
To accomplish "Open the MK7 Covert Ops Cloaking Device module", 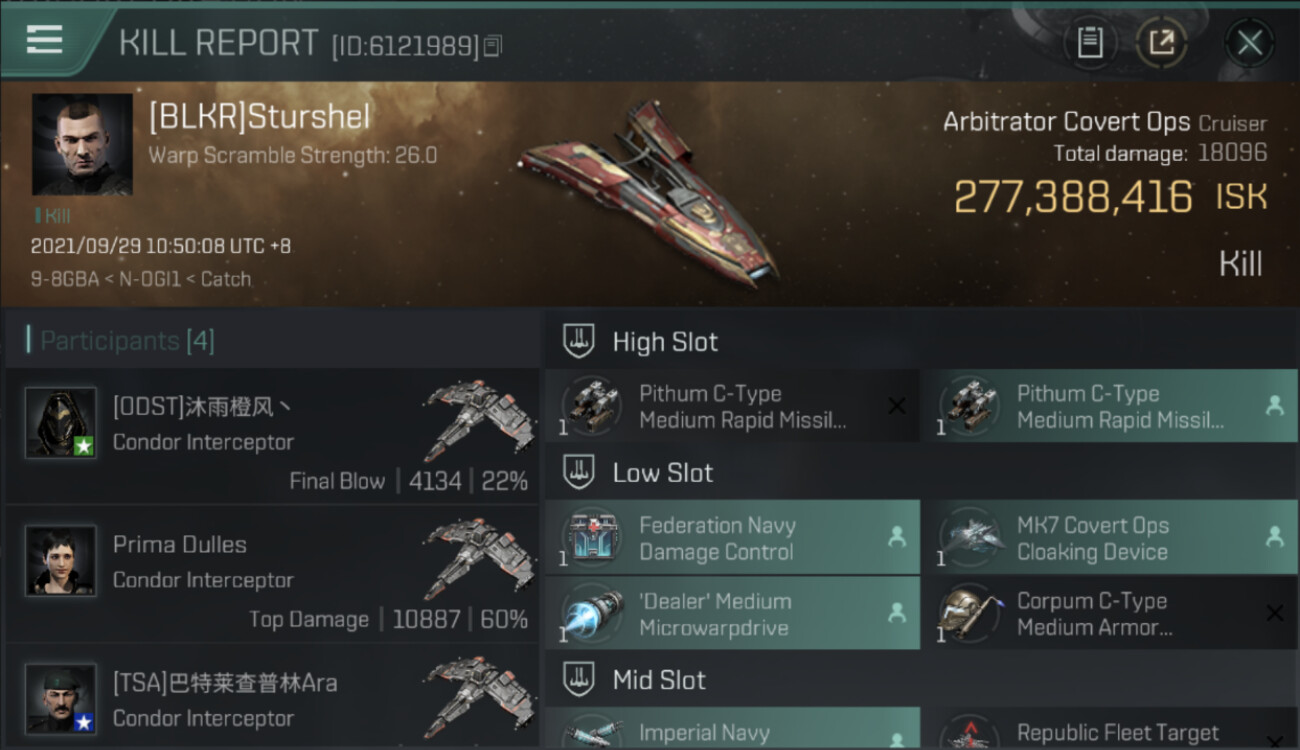I will (1110, 538).
